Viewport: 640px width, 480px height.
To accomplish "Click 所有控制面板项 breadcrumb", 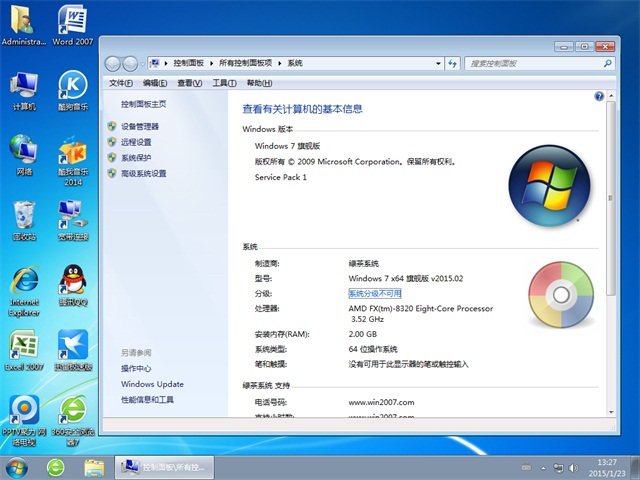I will [245, 63].
